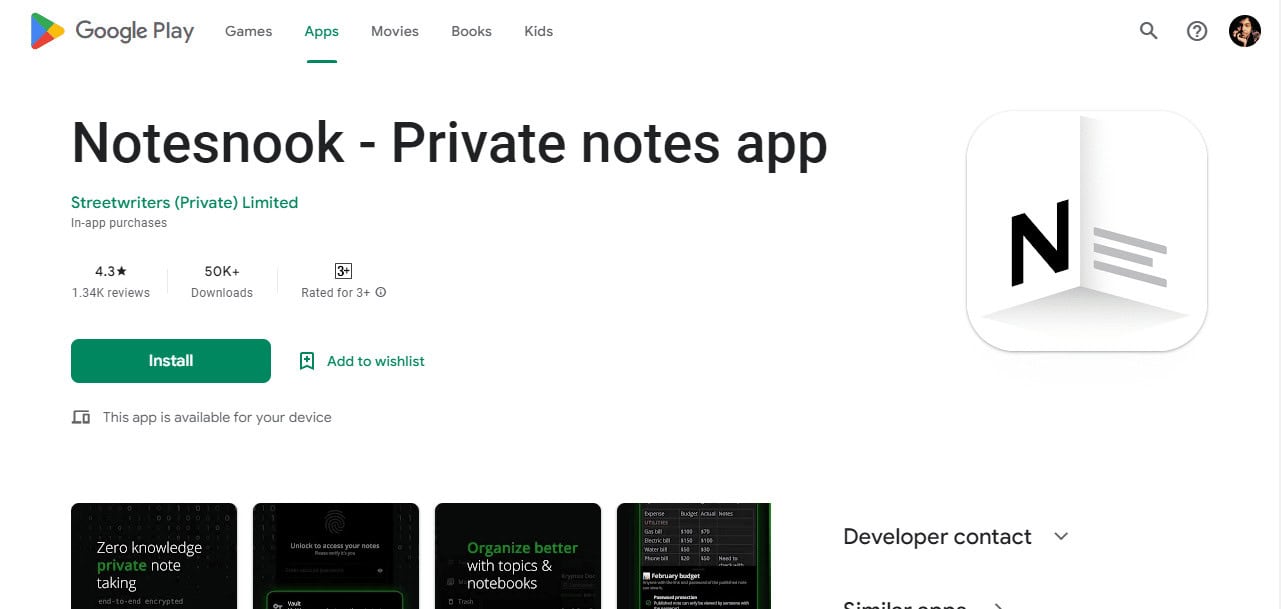Open the Unlock to access notes screenshot

click(x=336, y=556)
